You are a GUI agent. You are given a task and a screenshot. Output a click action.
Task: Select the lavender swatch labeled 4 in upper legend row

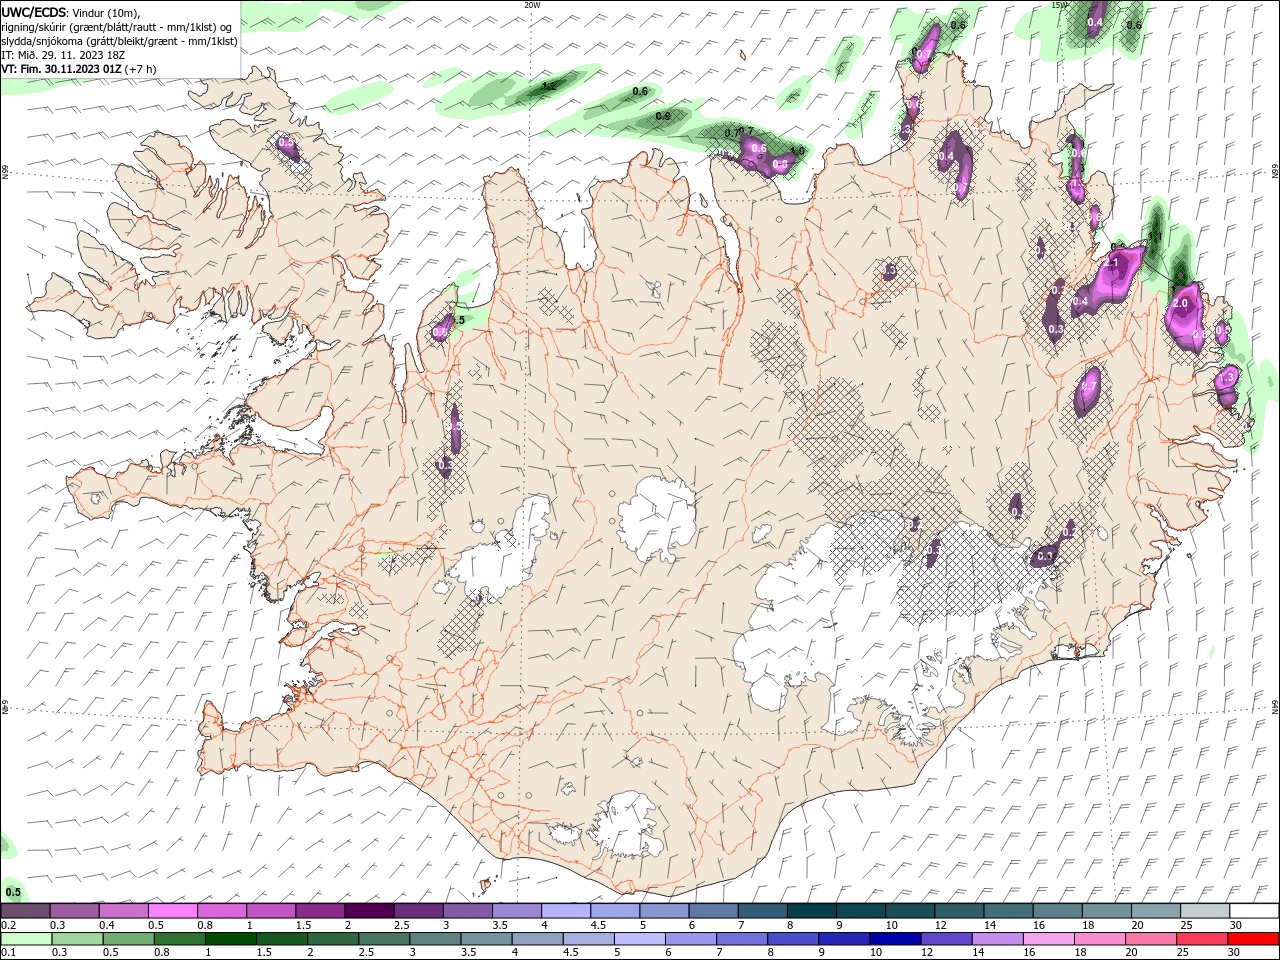(x=565, y=911)
